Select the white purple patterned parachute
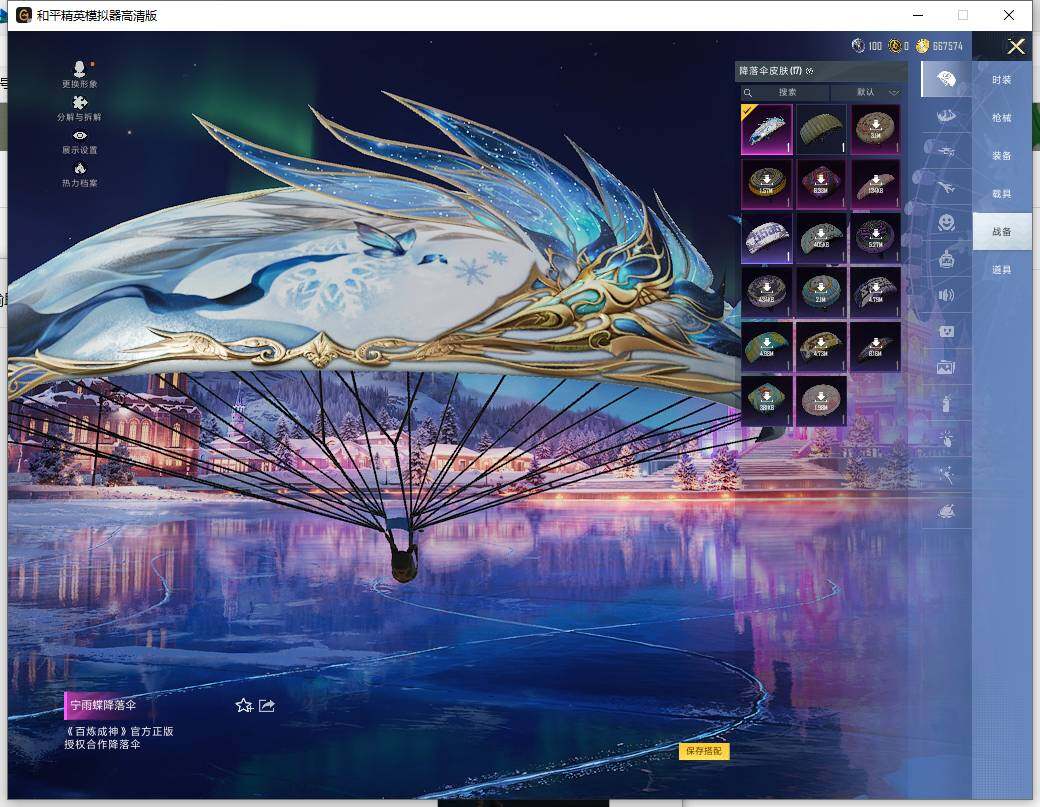The height and width of the screenshot is (807, 1040). coord(767,238)
